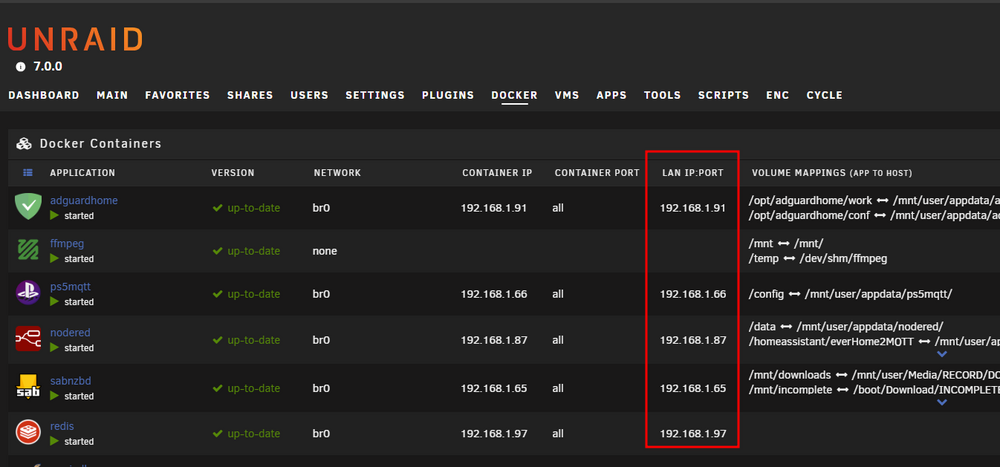Click the redis red stack icon
This screenshot has height=467, width=1000.
pyautogui.click(x=28, y=433)
